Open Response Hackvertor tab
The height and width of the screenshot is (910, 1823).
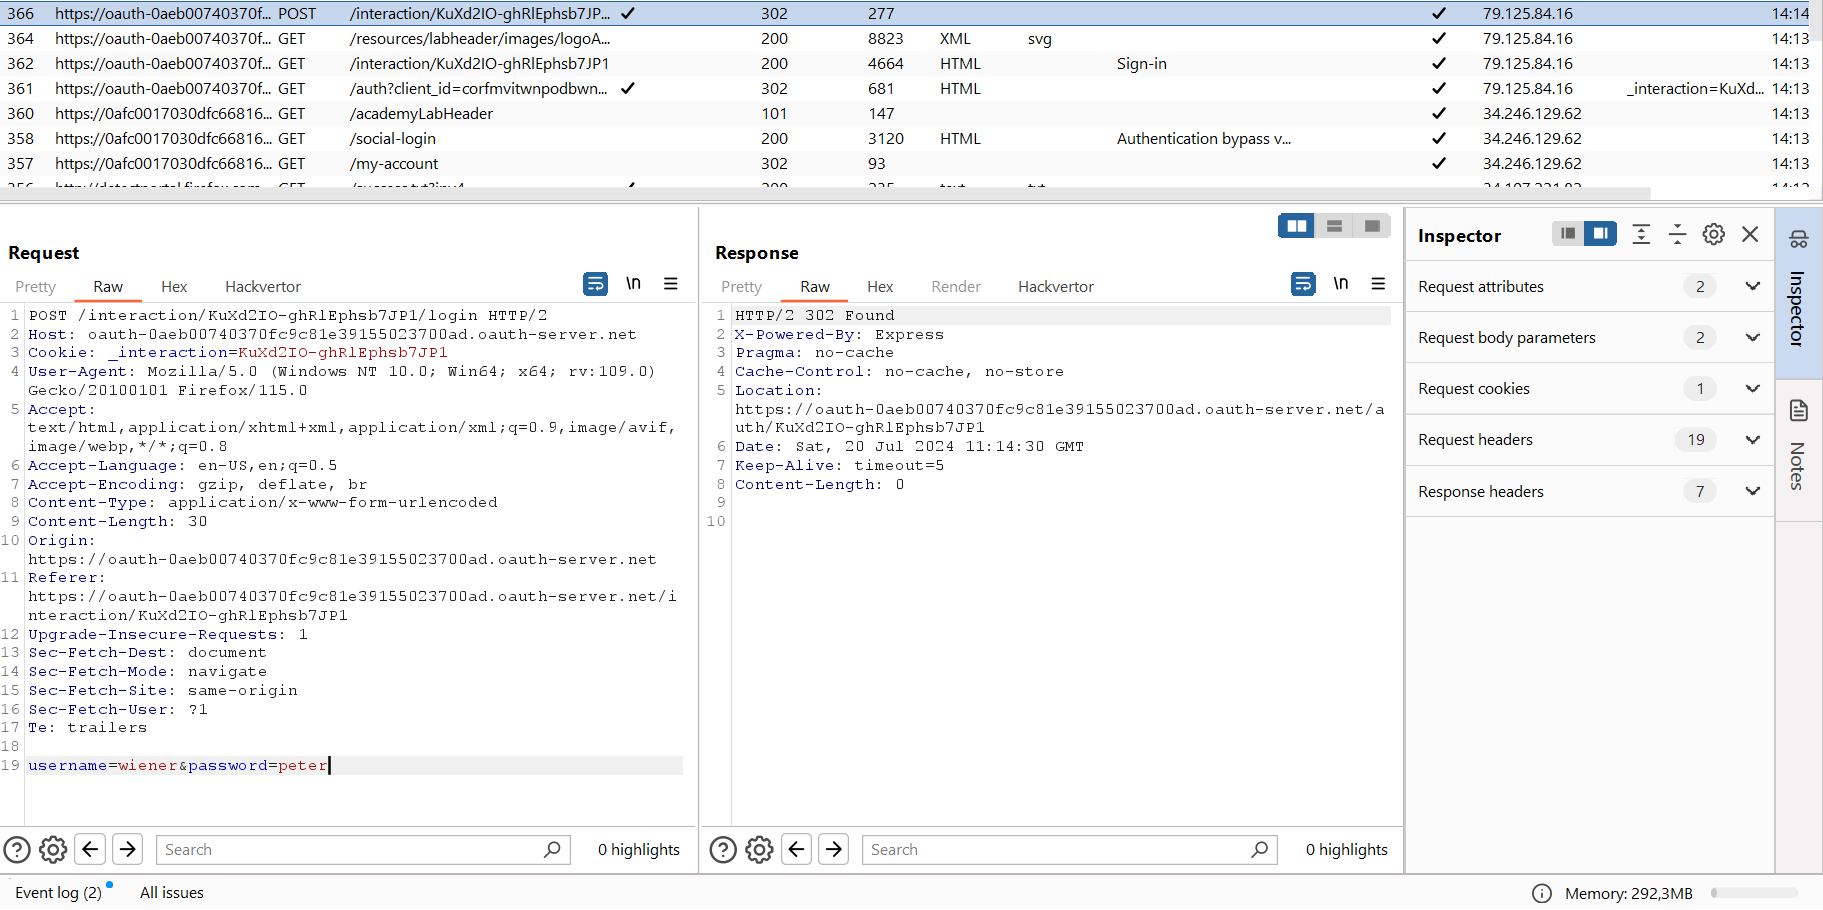click(x=1056, y=287)
